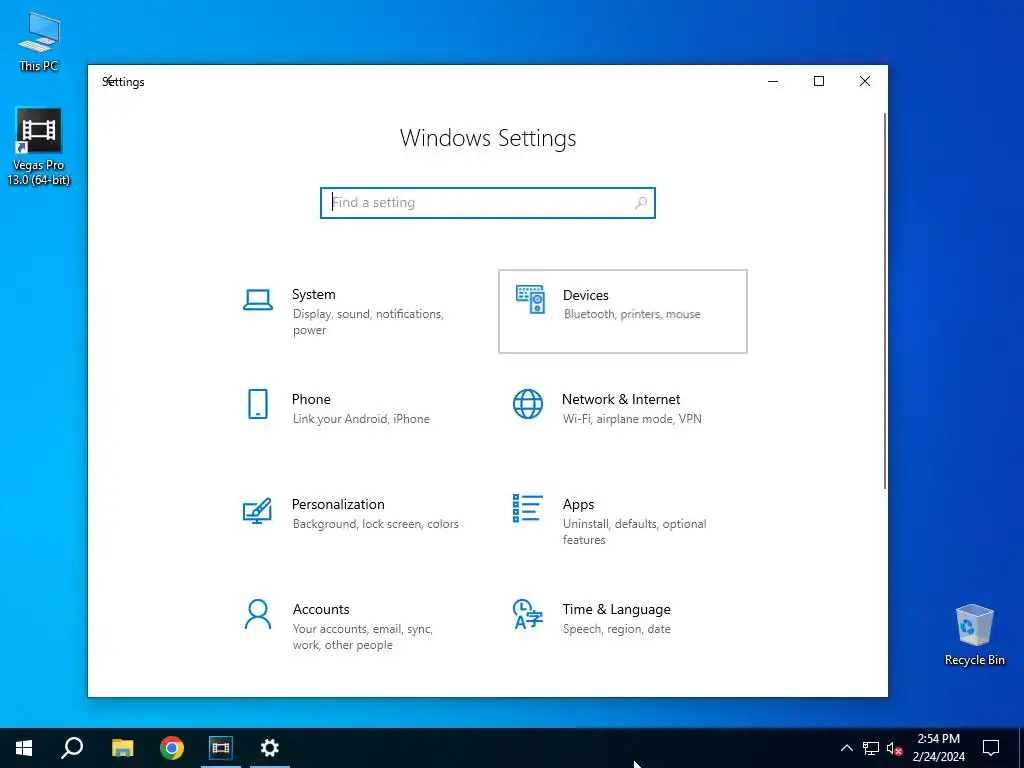This screenshot has width=1024, height=768.
Task: Click the search magnifier in Find a setting
Action: click(x=641, y=202)
